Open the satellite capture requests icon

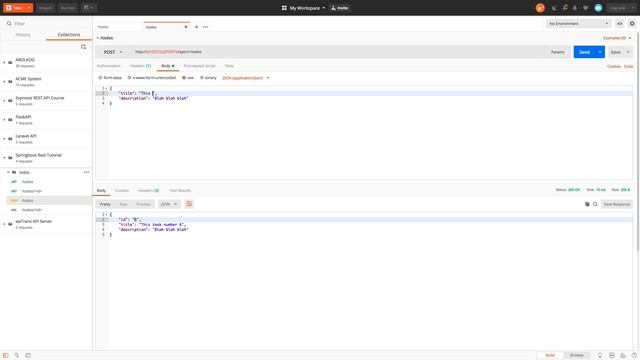pos(554,8)
